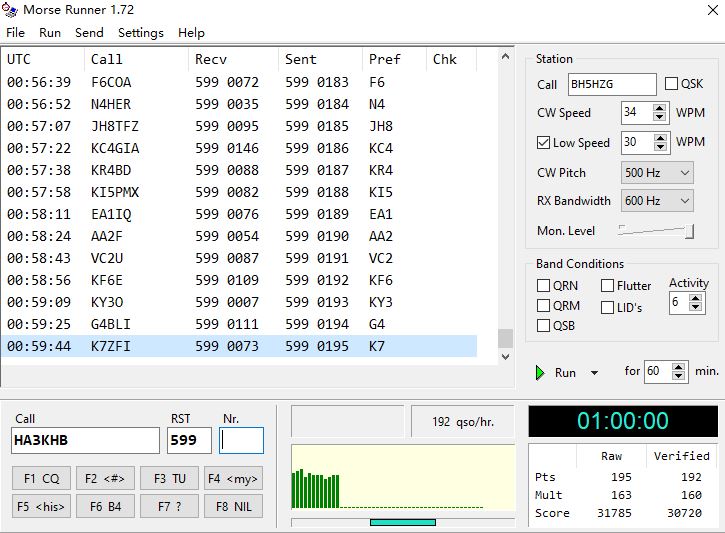Click the green Run play icon
The image size is (725, 533).
point(540,373)
